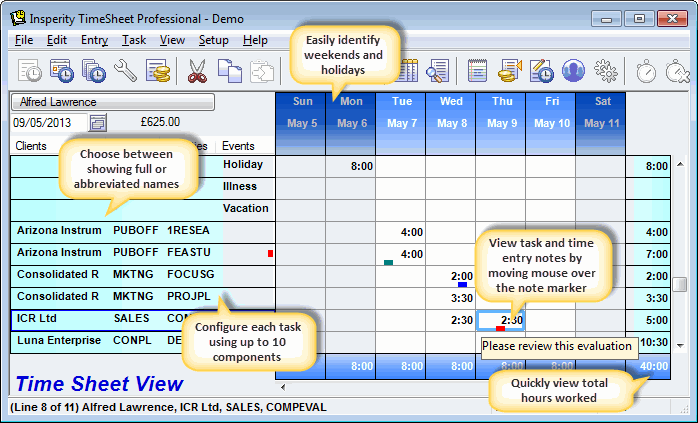Select the Vacation event row

(142, 210)
